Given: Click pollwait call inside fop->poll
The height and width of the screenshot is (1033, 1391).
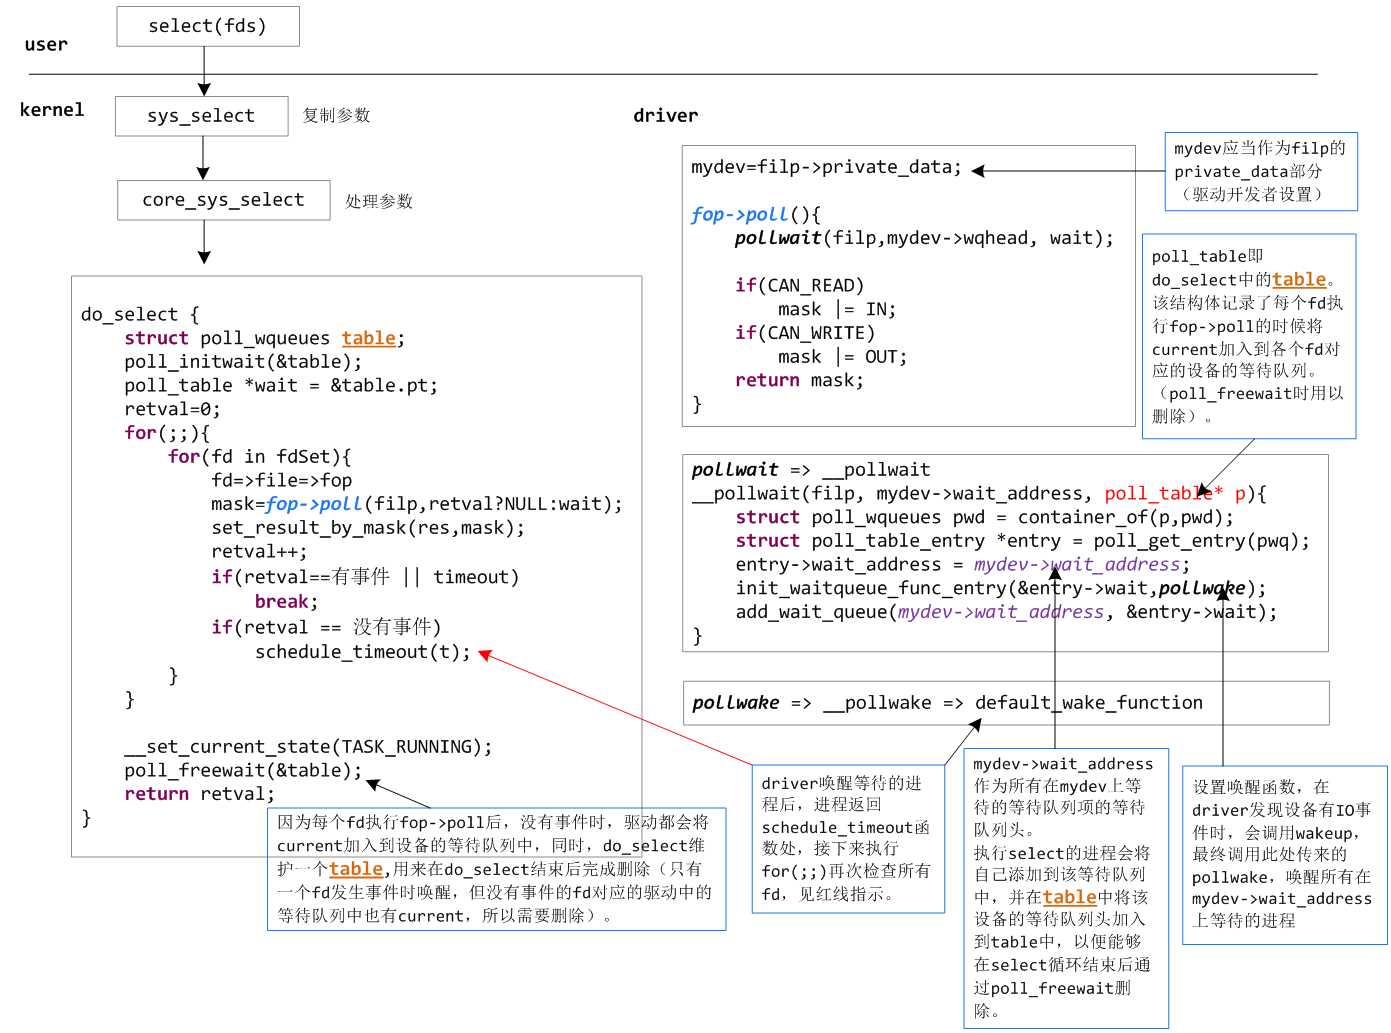Looking at the screenshot, I should [778, 238].
